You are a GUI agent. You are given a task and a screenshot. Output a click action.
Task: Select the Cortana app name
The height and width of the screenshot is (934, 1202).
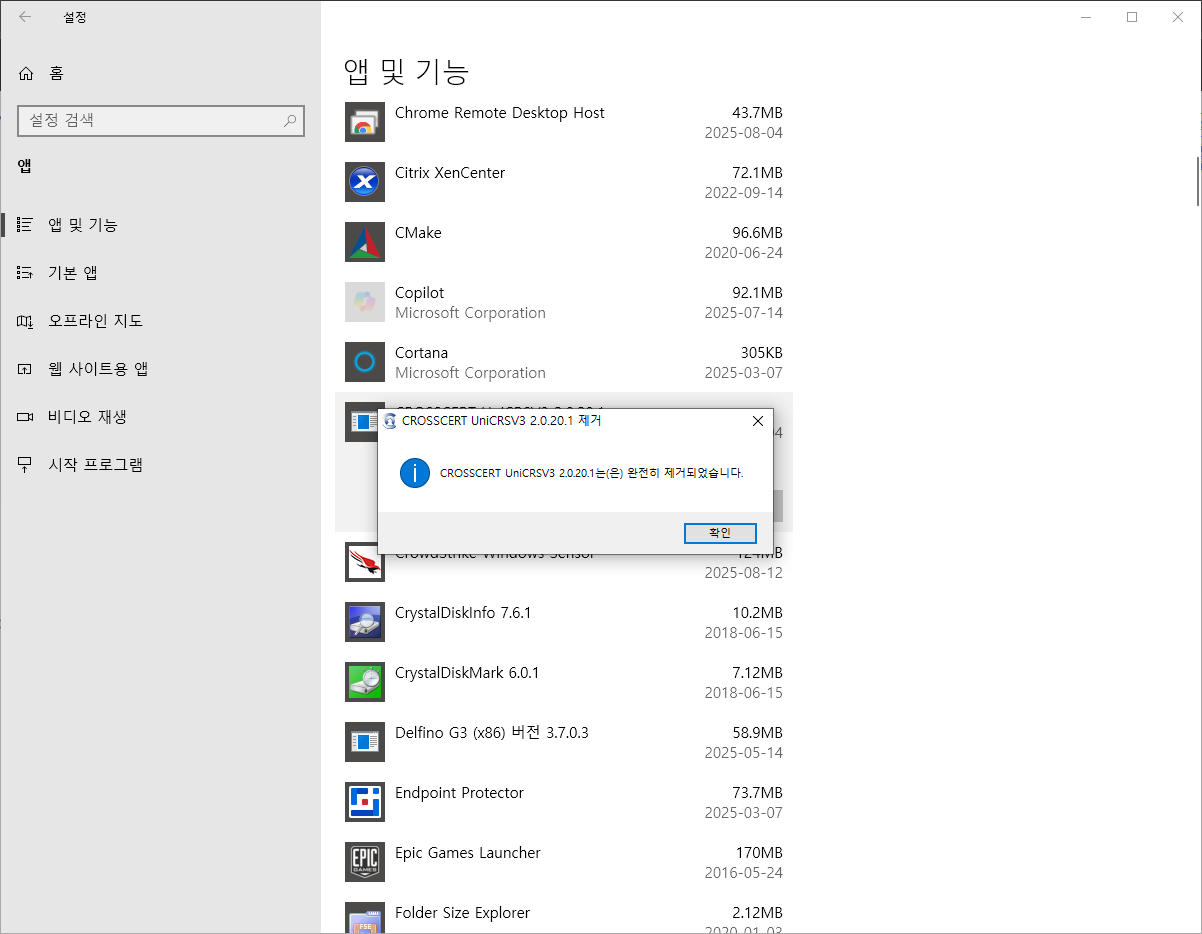(421, 353)
